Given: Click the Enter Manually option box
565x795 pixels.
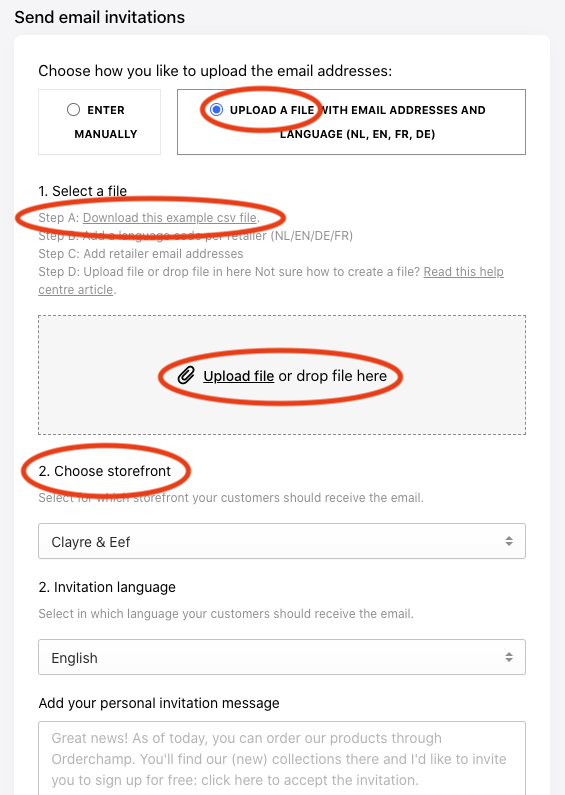Looking at the screenshot, I should point(99,122).
